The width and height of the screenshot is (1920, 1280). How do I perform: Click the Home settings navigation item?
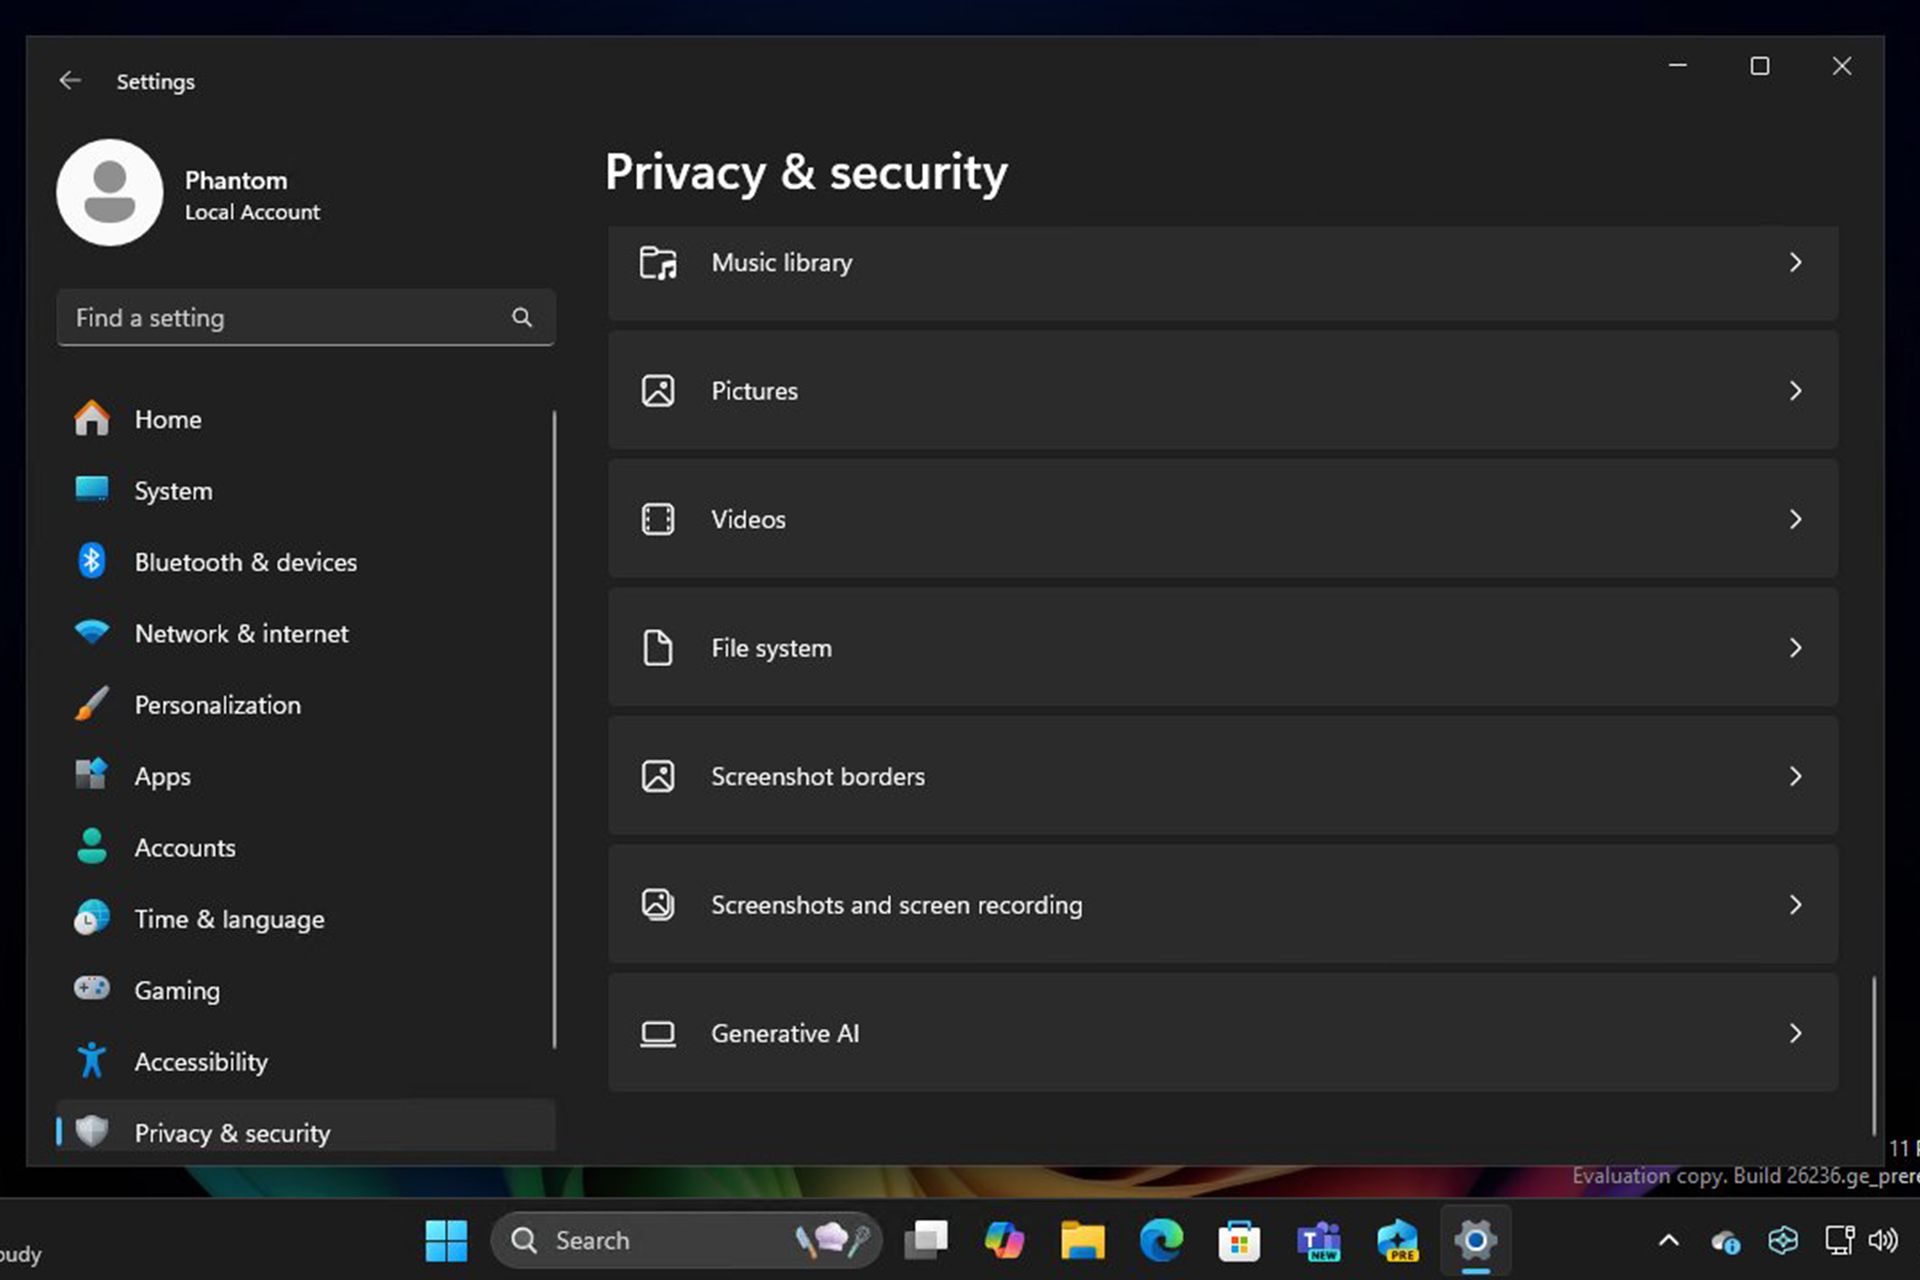[166, 419]
